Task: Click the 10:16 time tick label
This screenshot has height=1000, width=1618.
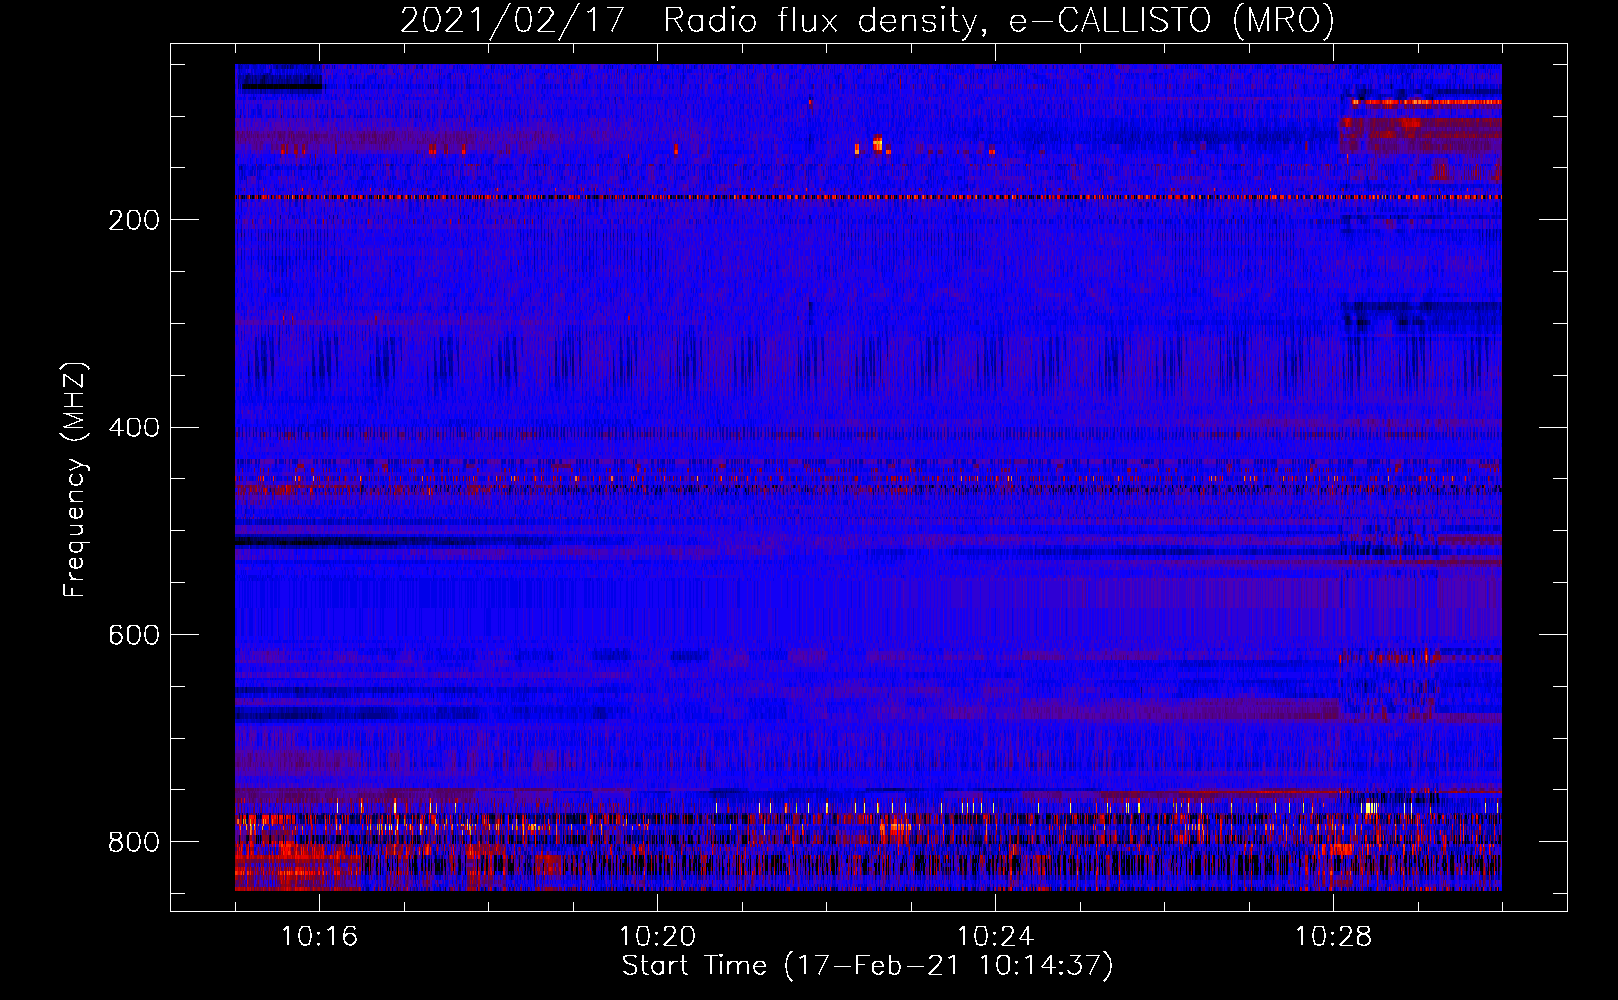Action: [x=319, y=937]
